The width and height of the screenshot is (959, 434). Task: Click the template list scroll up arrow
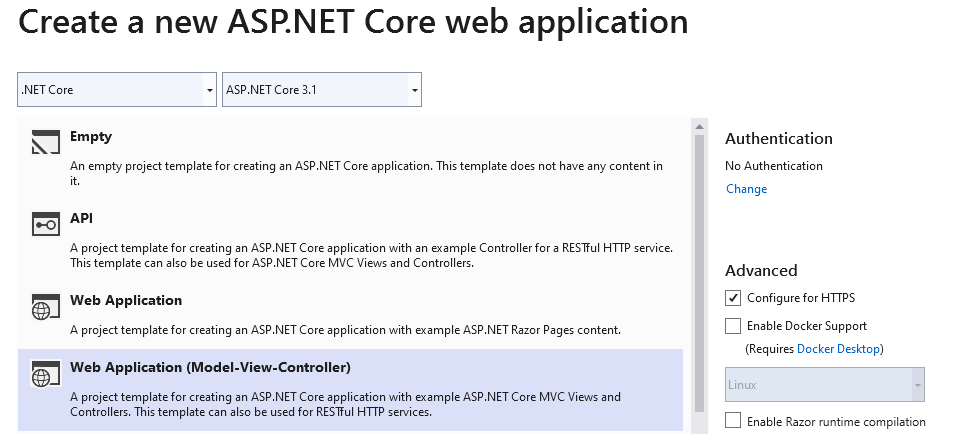coord(699,127)
